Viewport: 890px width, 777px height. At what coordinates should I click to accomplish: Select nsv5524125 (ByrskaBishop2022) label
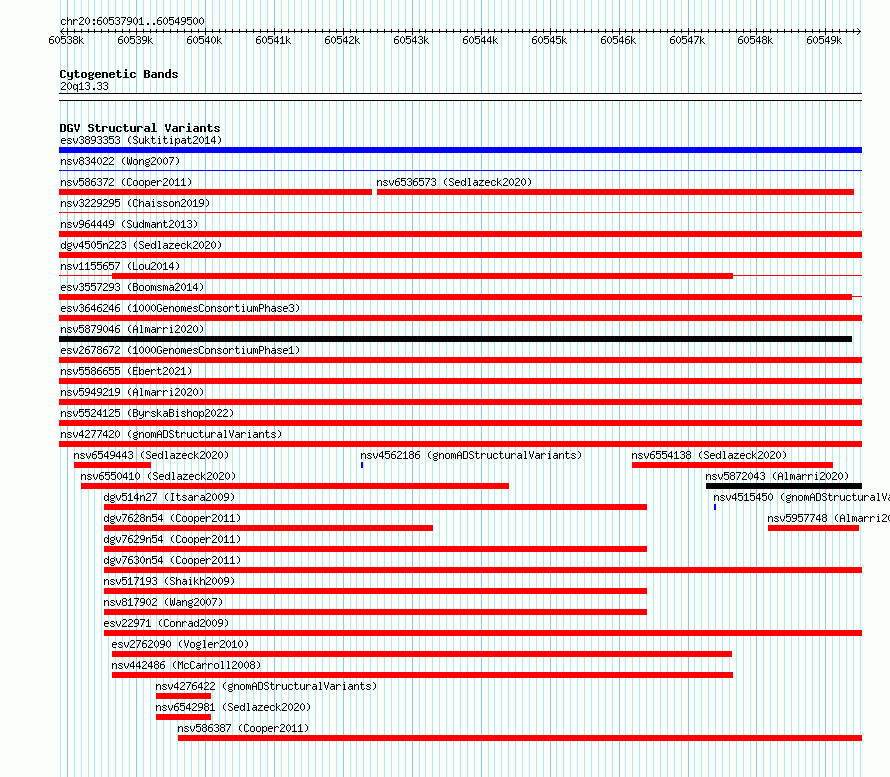[147, 413]
